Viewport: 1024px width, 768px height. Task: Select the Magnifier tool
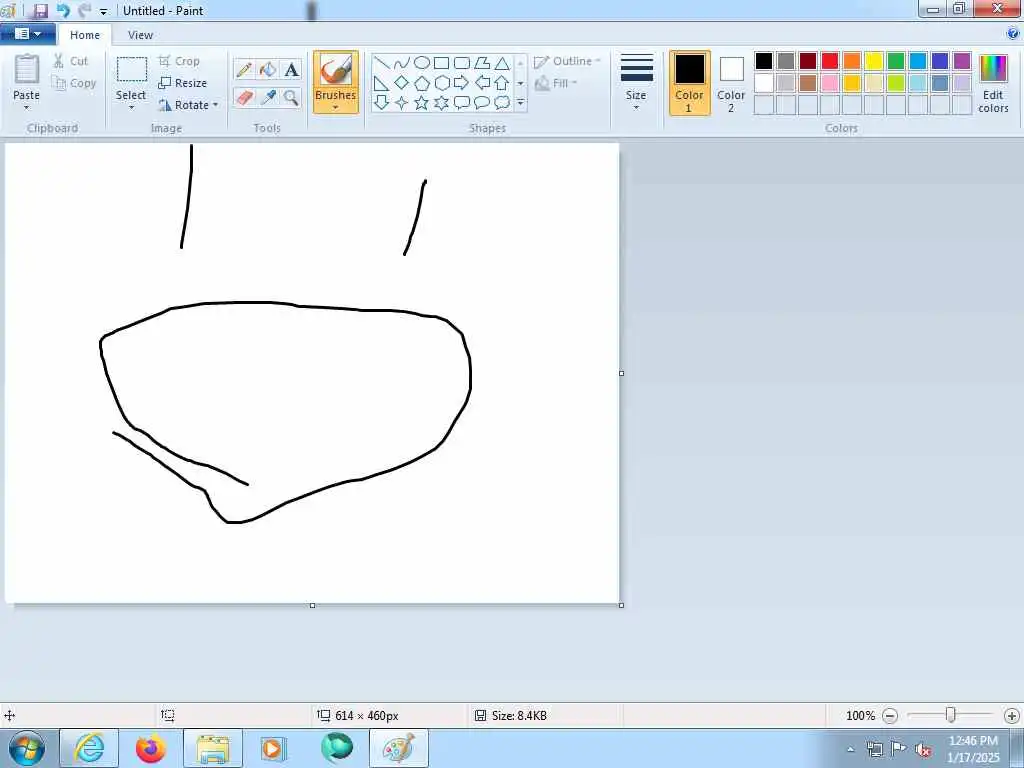[291, 98]
